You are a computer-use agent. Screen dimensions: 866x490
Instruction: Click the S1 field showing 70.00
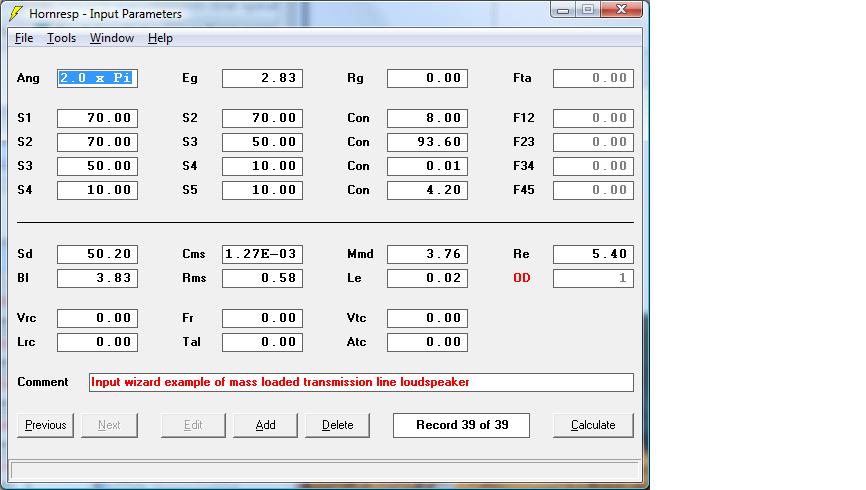tap(97, 118)
